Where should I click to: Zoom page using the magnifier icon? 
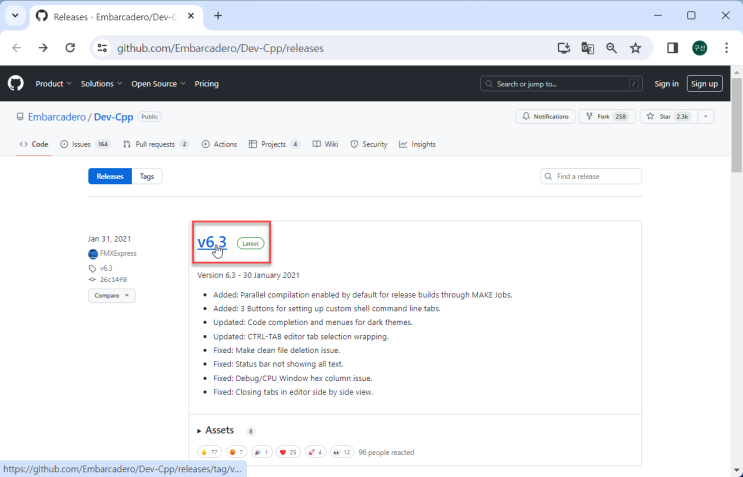coord(611,48)
